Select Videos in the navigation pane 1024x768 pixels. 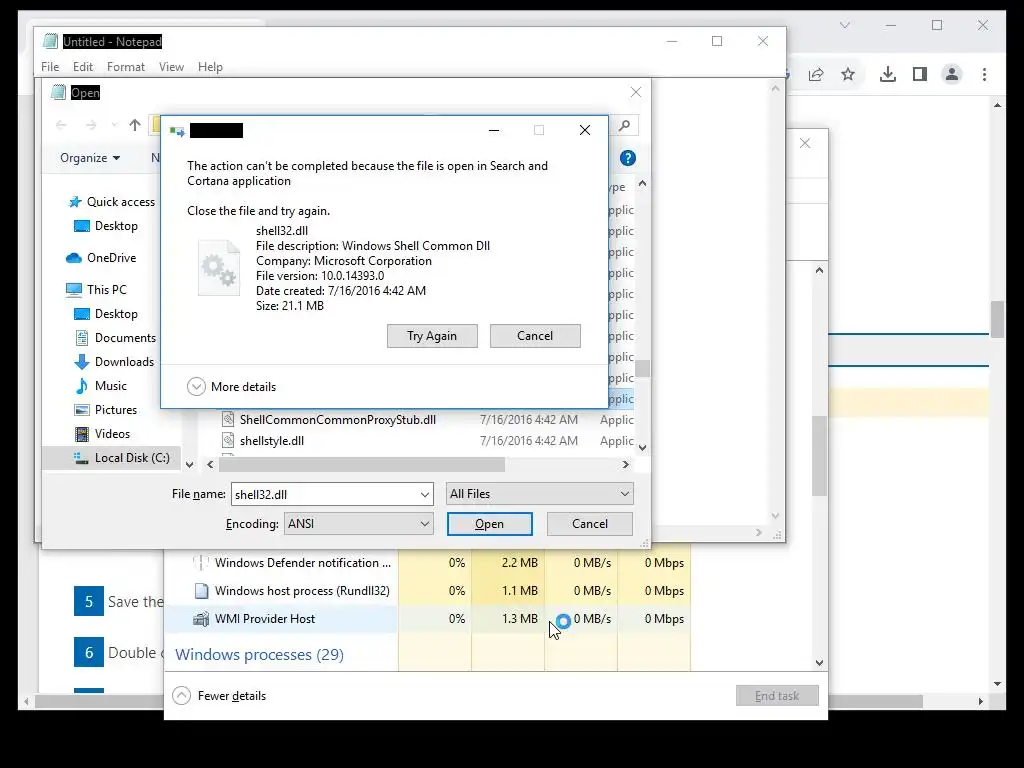coord(103,434)
